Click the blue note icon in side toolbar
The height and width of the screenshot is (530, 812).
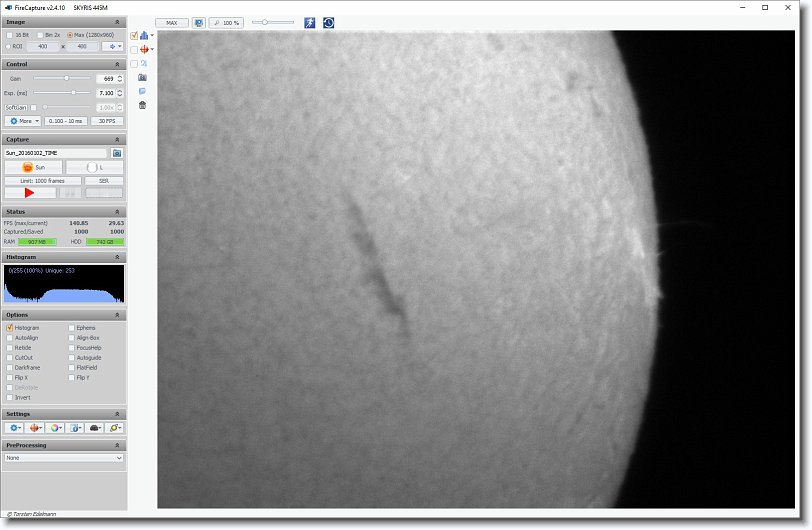[x=142, y=91]
